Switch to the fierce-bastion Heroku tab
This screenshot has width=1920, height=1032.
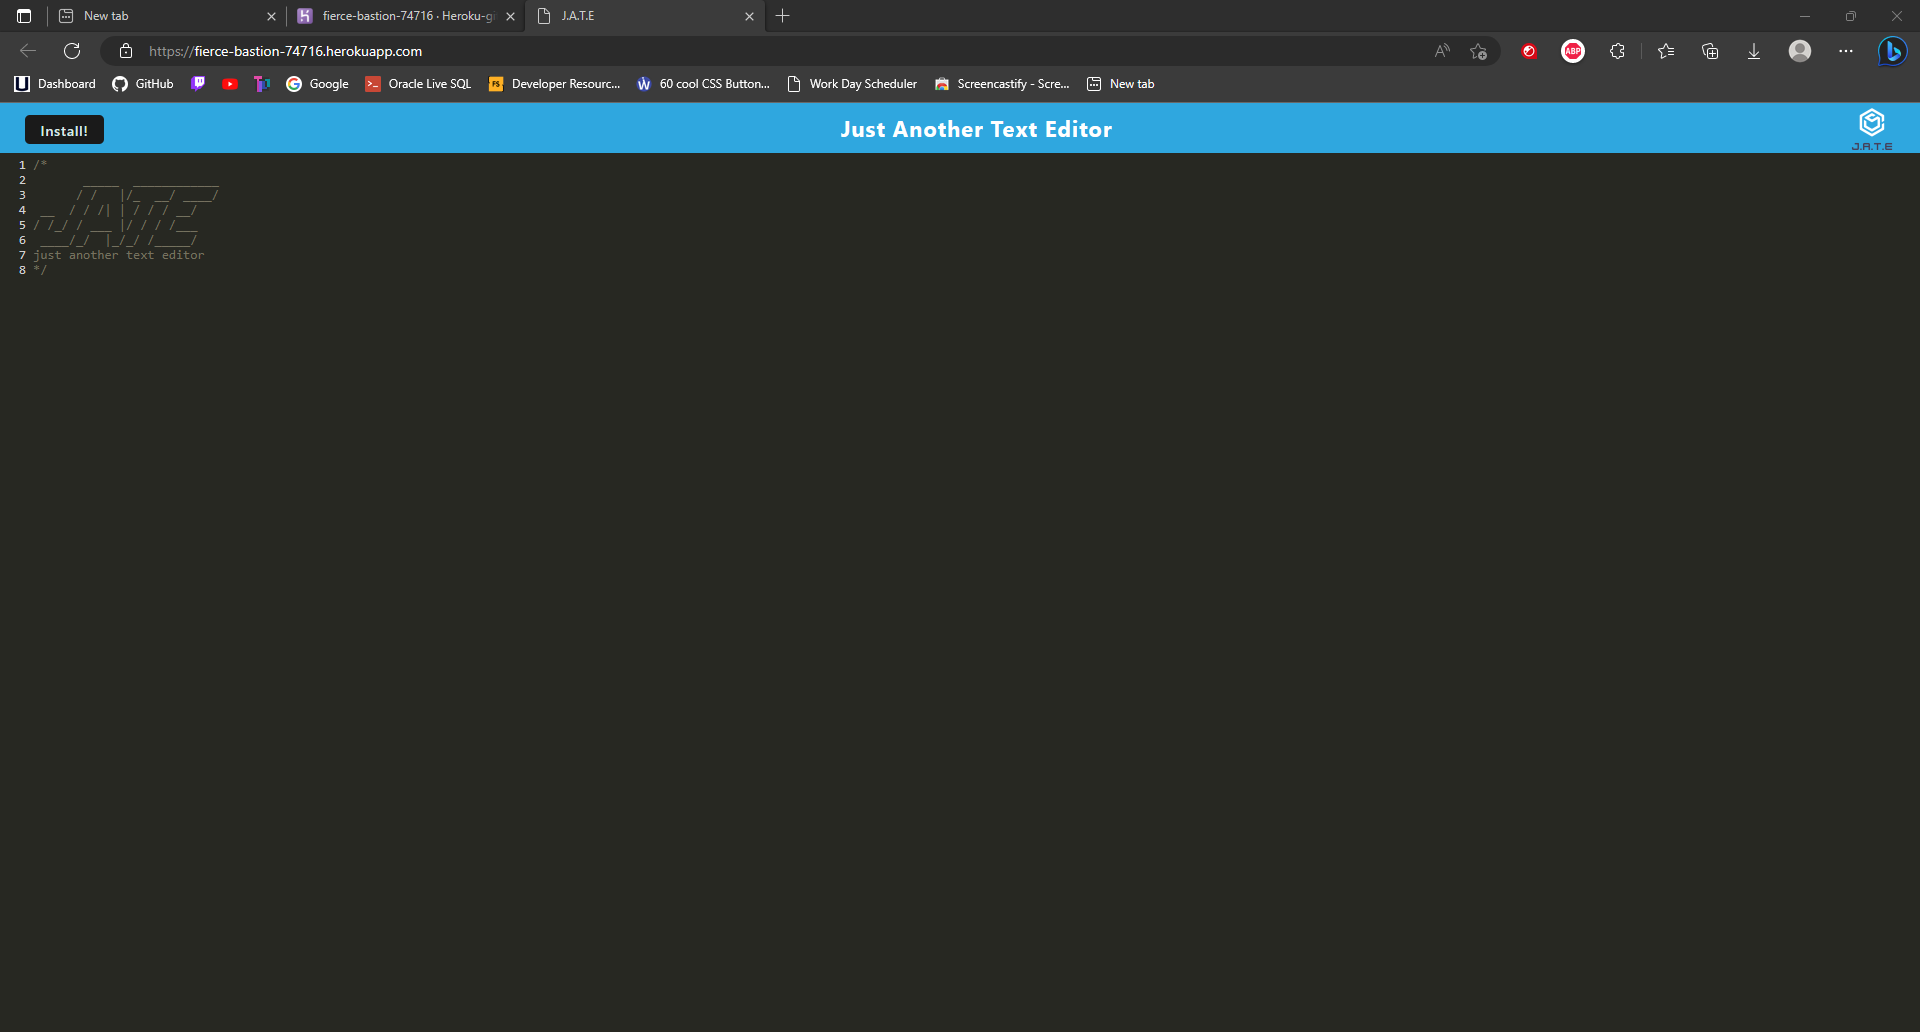tap(400, 16)
